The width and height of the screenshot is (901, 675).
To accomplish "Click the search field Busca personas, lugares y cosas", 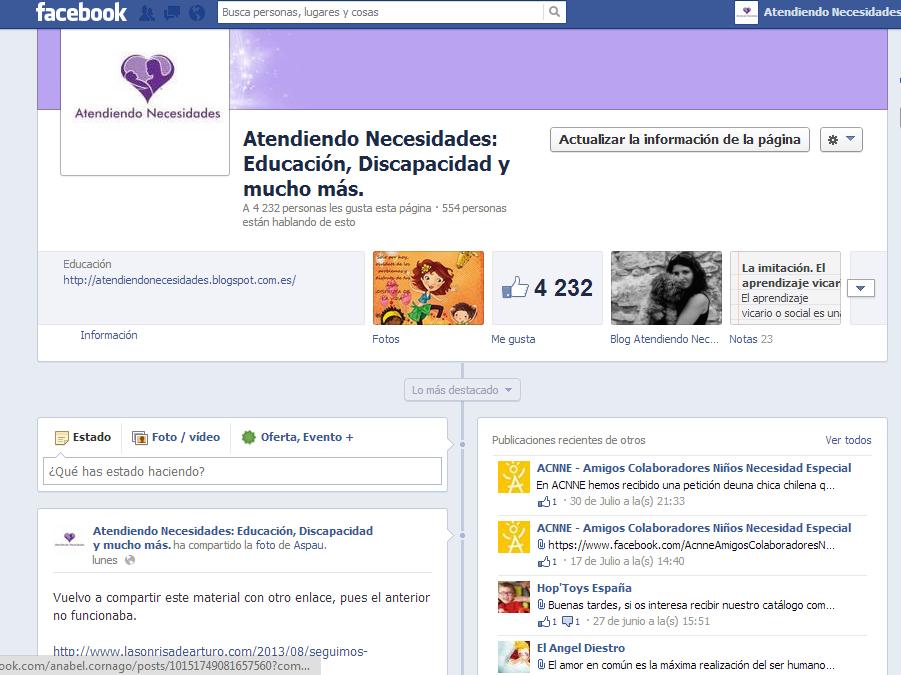I will [x=380, y=12].
